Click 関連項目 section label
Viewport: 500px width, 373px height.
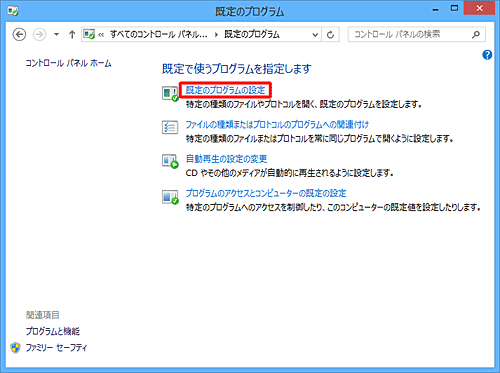[42, 315]
